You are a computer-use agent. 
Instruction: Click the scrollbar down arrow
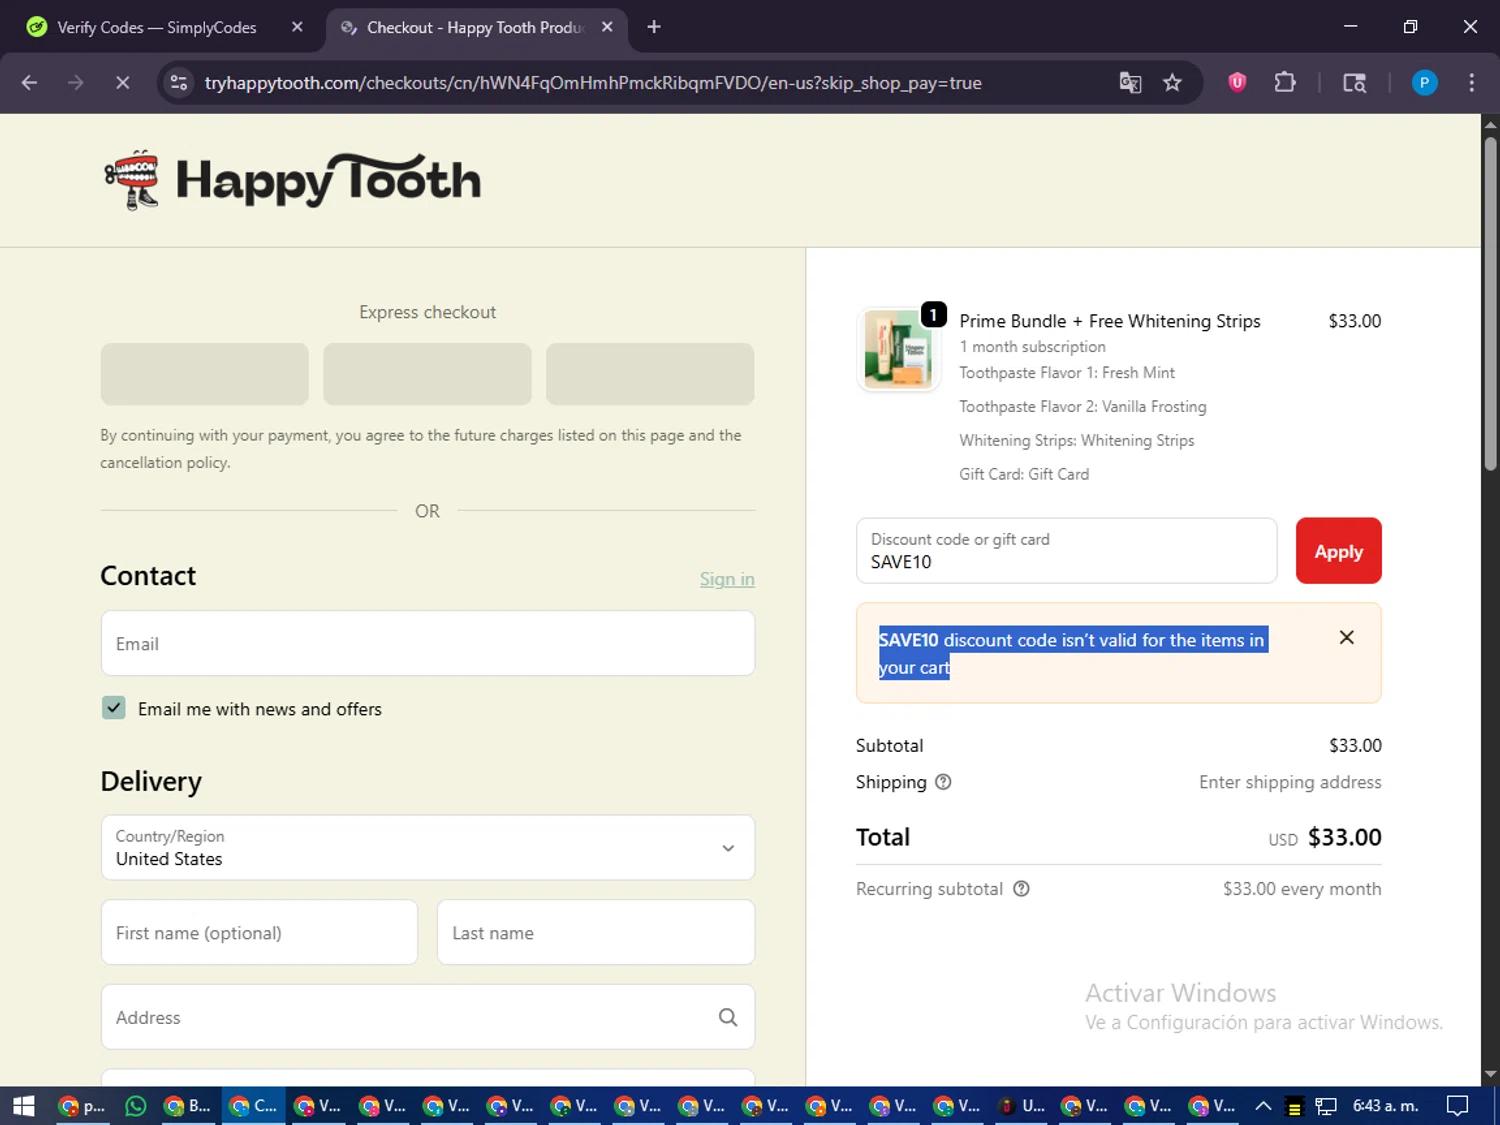[1490, 1074]
